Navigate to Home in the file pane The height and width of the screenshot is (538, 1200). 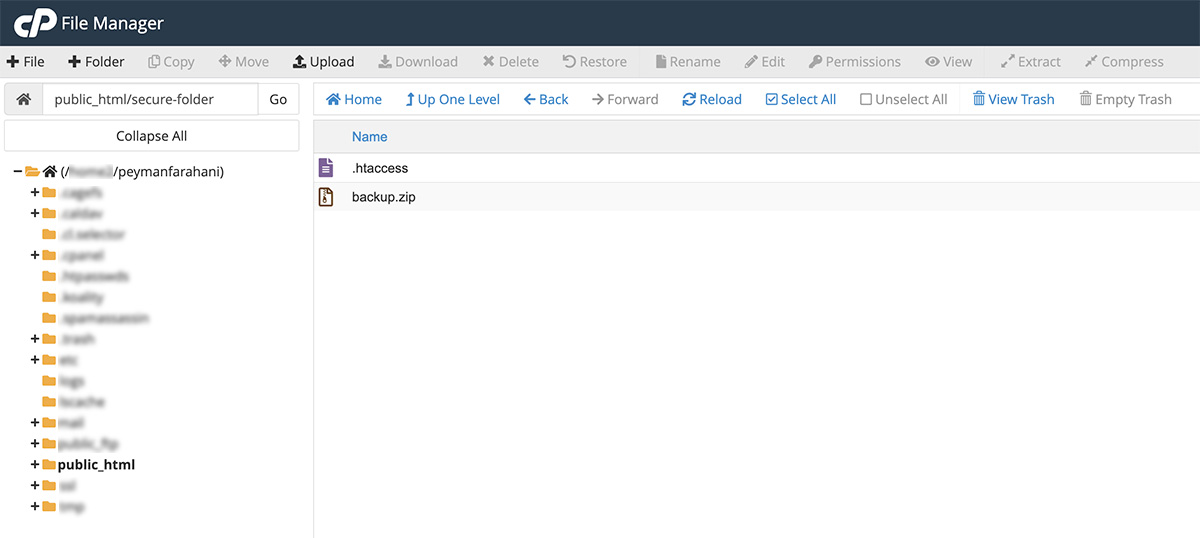click(354, 99)
